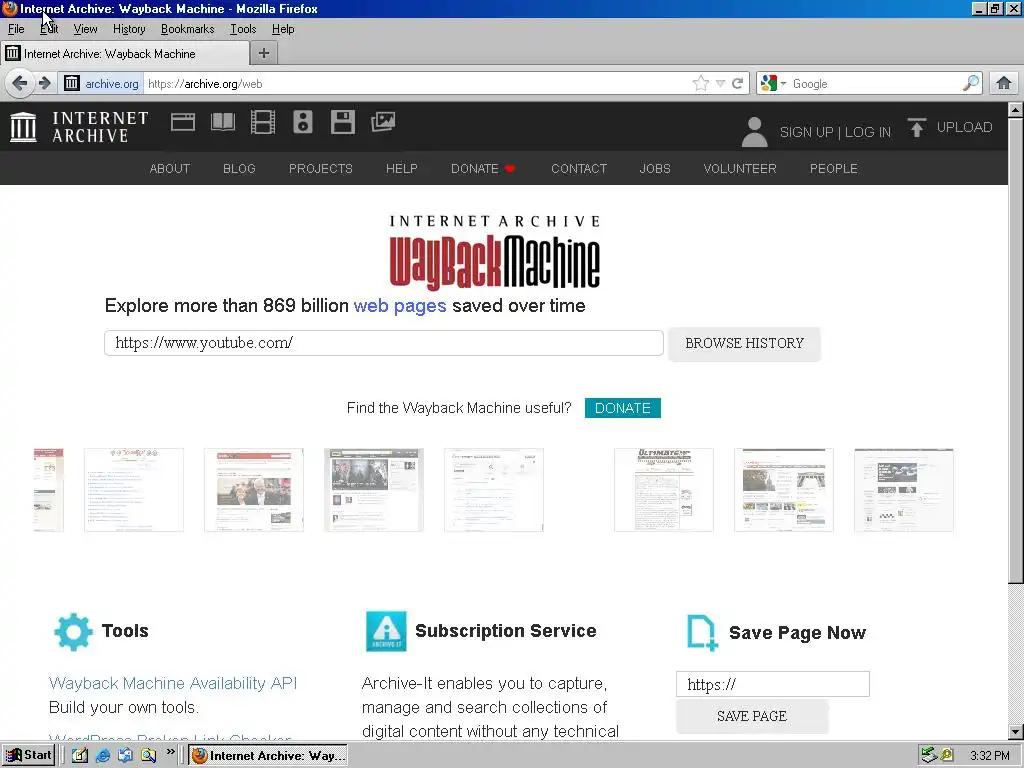Go back with the browser Back arrow
This screenshot has height=768, width=1024.
click(20, 84)
